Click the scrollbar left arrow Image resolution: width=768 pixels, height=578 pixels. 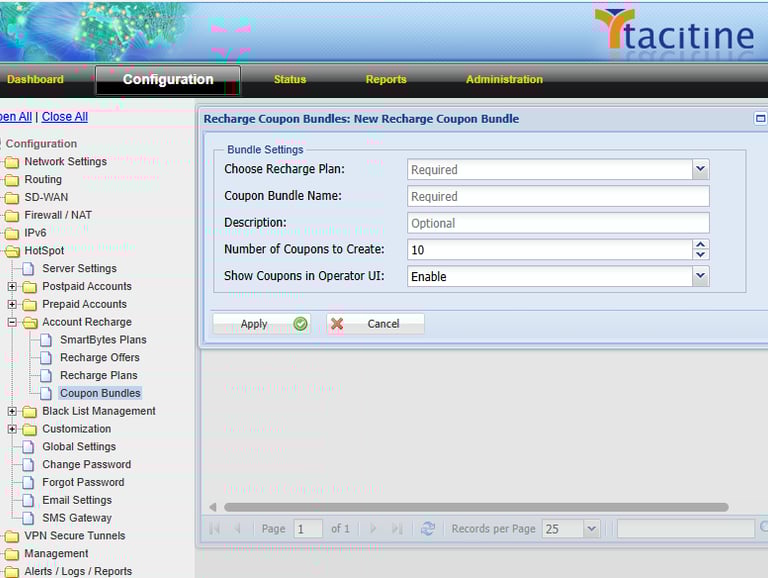point(213,507)
